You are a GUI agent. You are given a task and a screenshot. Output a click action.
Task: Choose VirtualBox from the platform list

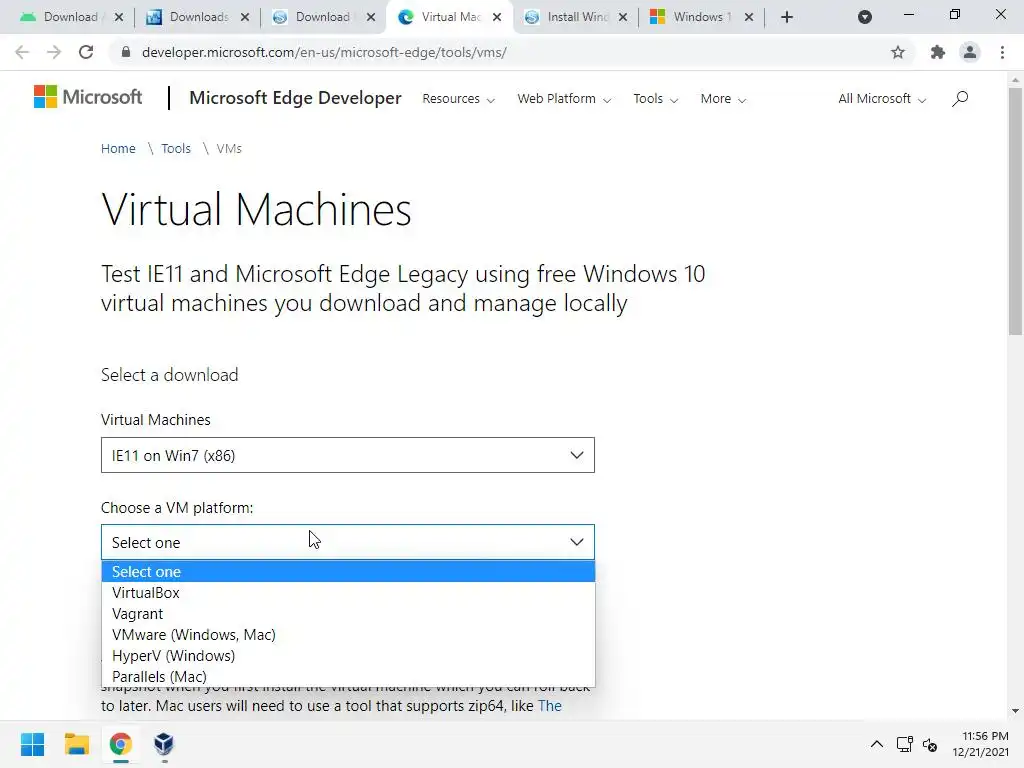point(348,592)
